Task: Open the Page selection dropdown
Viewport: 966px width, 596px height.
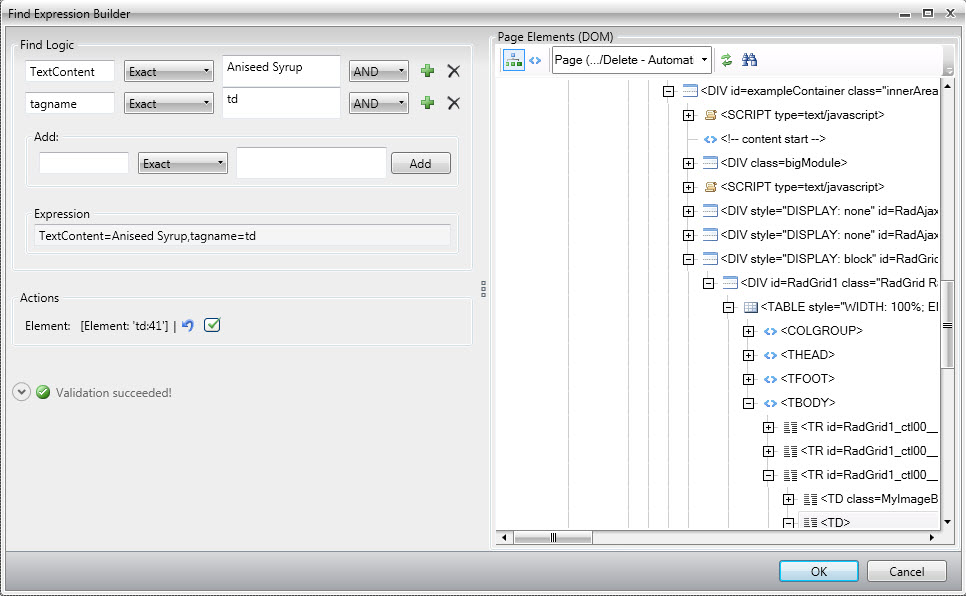Action: click(632, 60)
